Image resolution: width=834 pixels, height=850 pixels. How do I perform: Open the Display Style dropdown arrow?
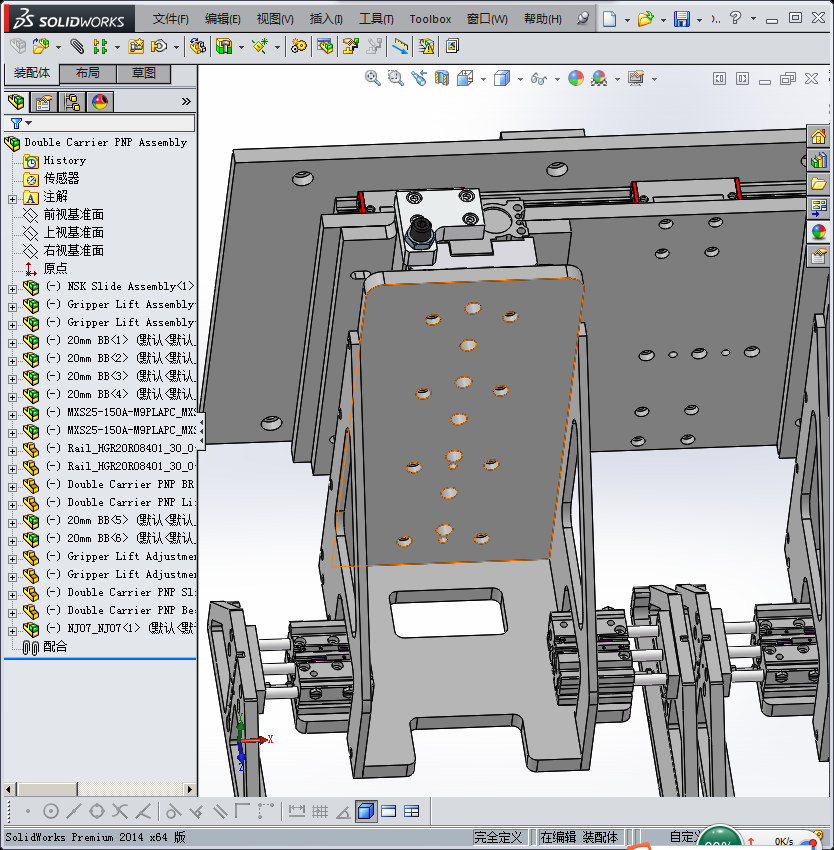coord(520,78)
